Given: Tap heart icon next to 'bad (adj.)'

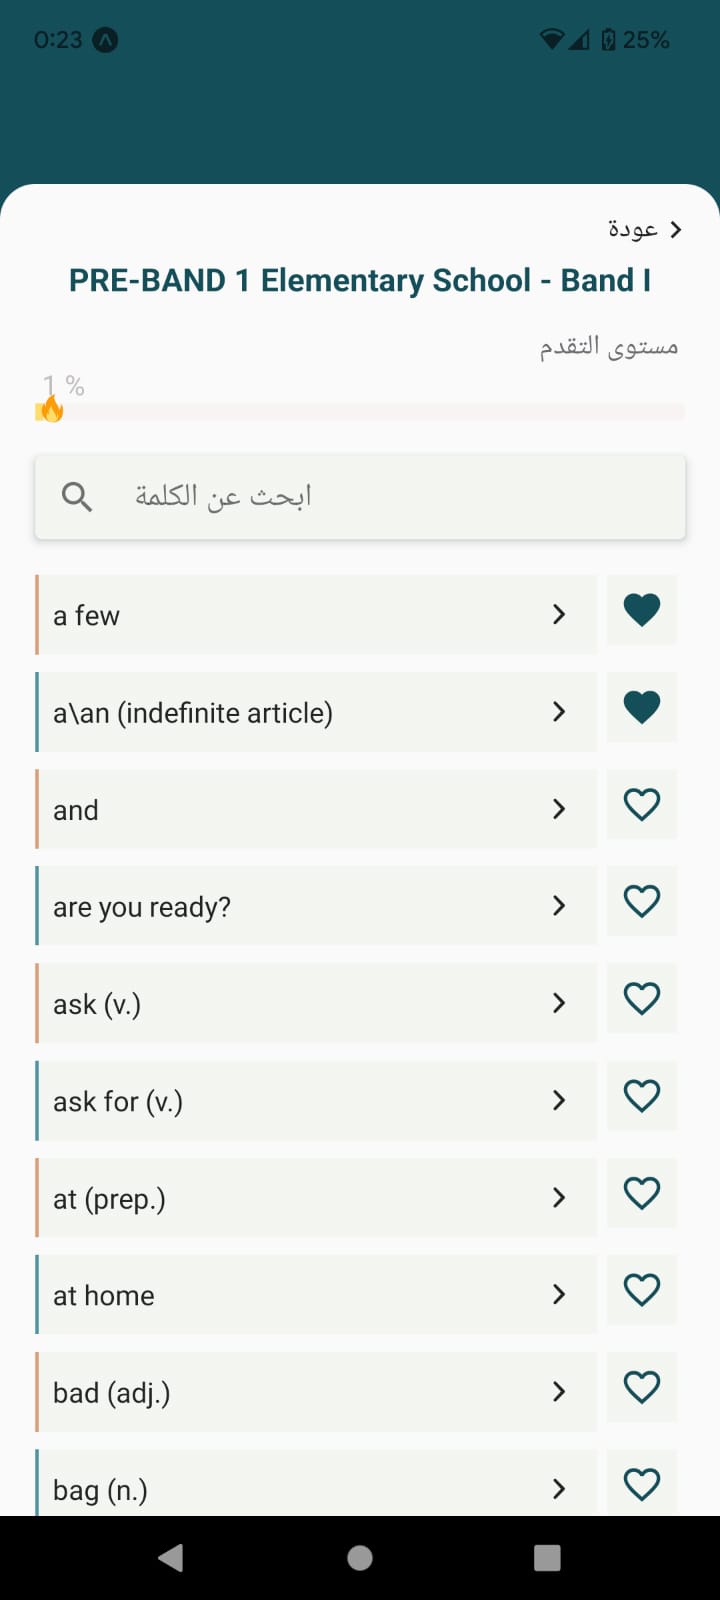Looking at the screenshot, I should (642, 1386).
